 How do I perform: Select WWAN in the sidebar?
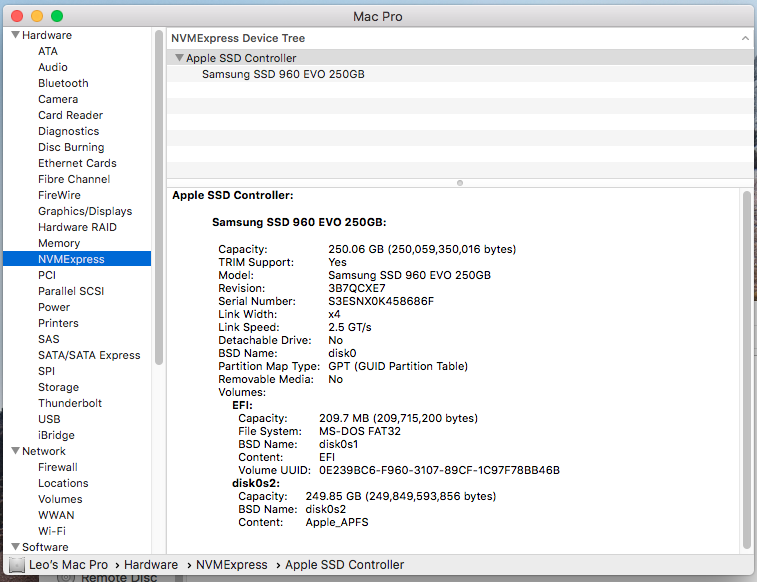pos(56,514)
